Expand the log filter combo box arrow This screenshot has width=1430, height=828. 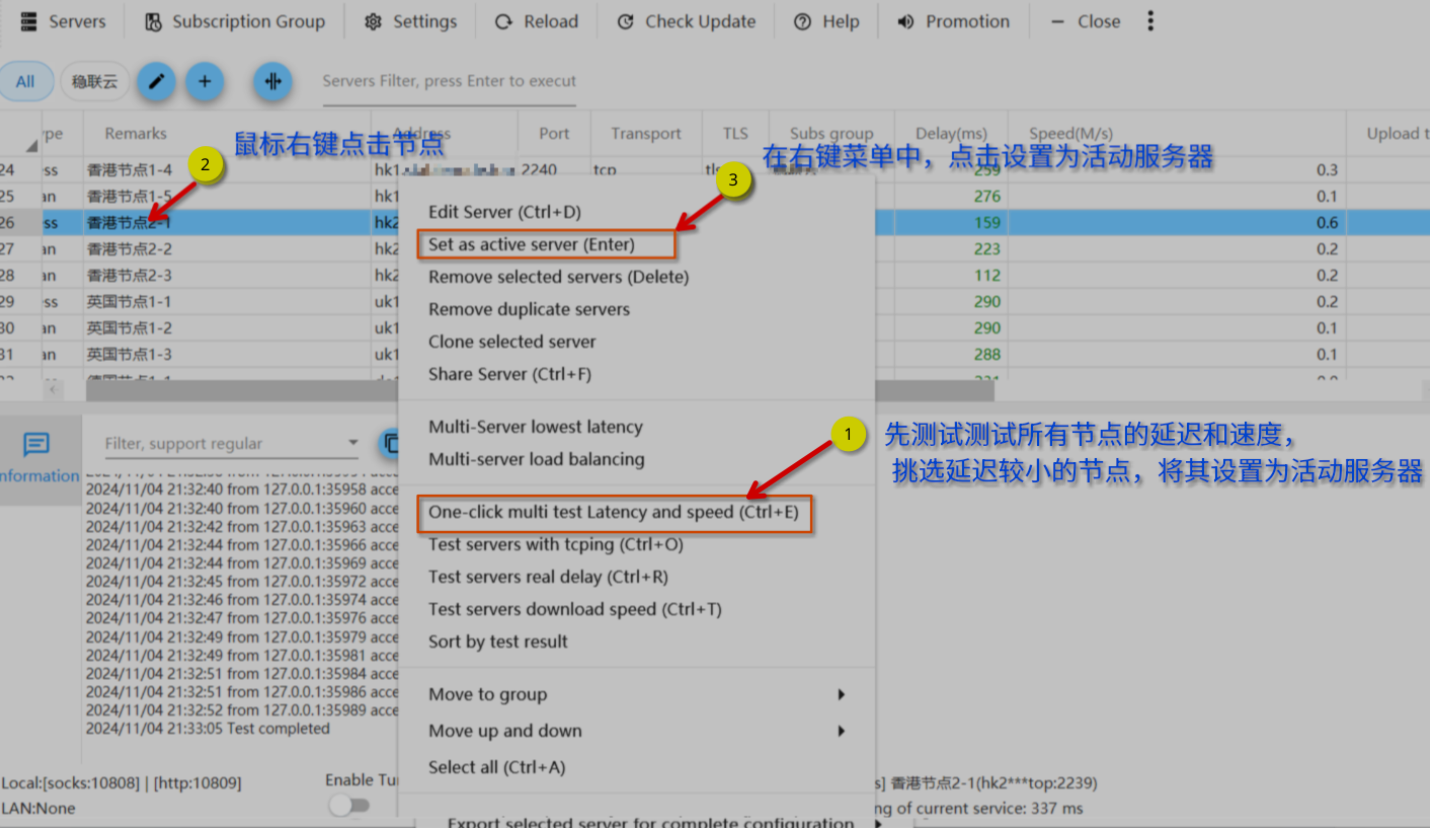353,443
